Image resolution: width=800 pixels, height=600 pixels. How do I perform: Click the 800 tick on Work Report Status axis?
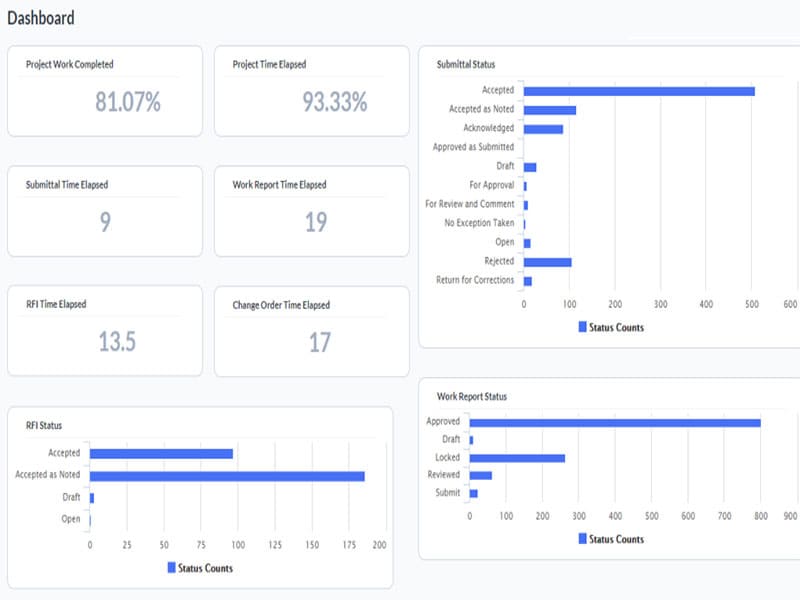point(761,516)
